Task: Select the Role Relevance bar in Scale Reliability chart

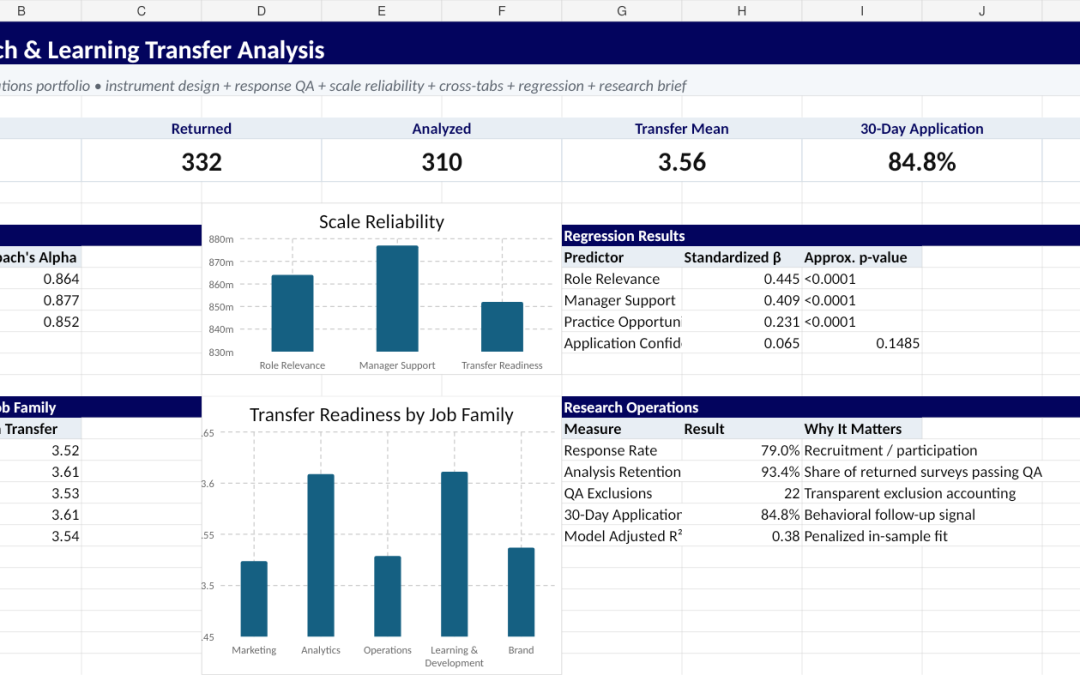Action: [x=292, y=313]
